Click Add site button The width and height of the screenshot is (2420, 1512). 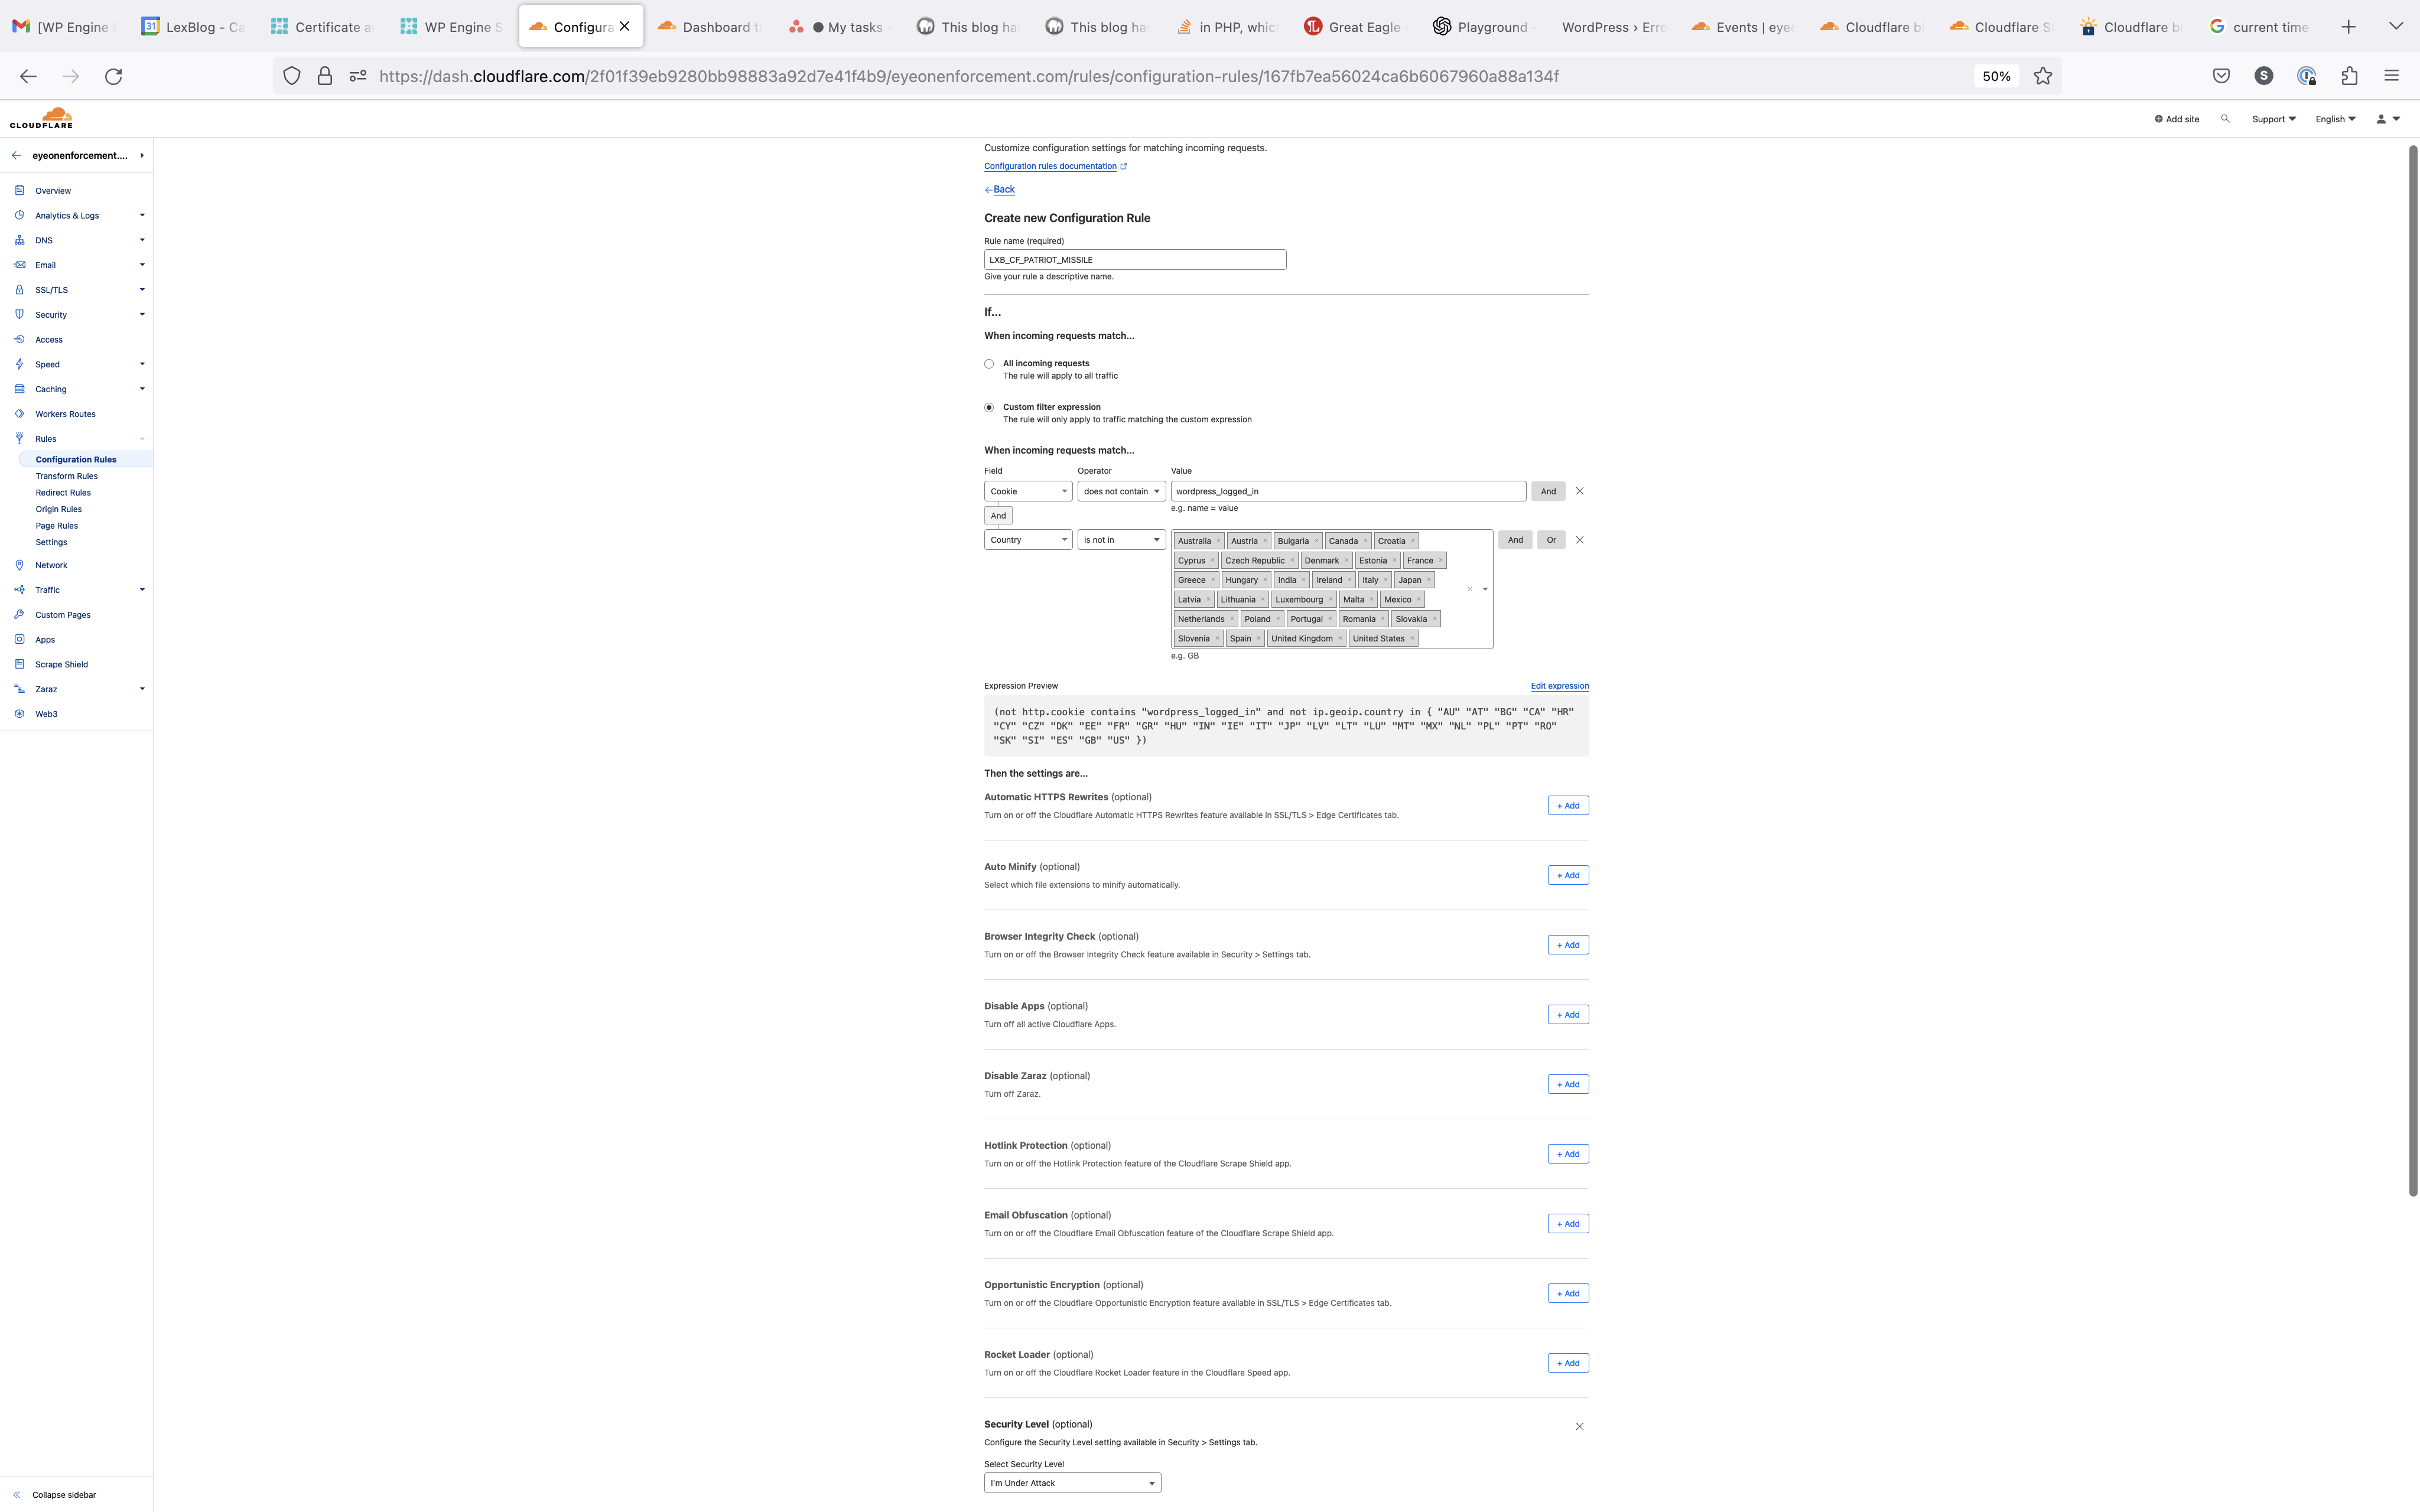[x=2177, y=119]
